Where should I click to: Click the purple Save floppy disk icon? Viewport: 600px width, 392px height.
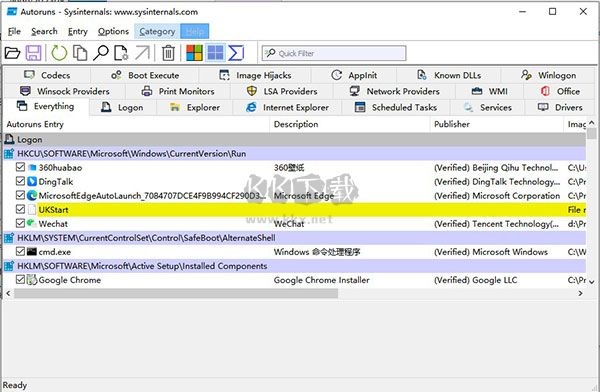34,53
